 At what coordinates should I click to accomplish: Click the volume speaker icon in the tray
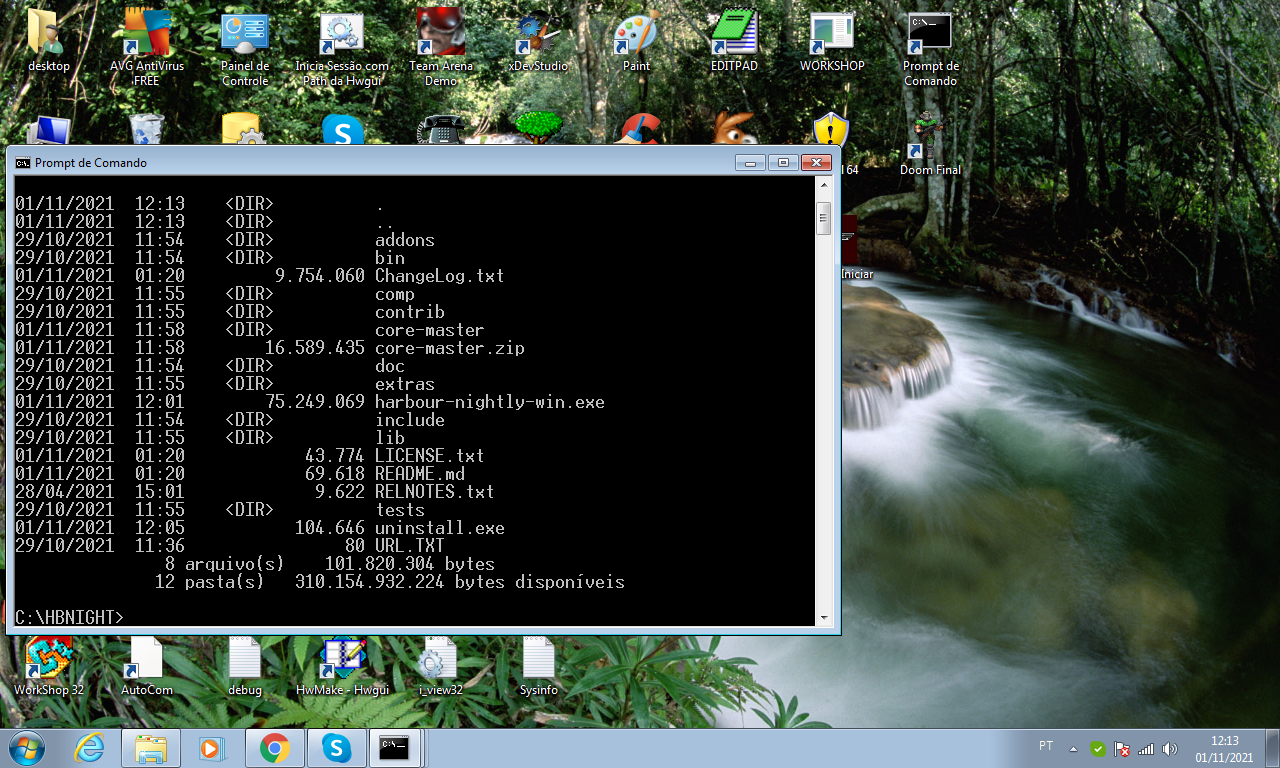[1170, 749]
